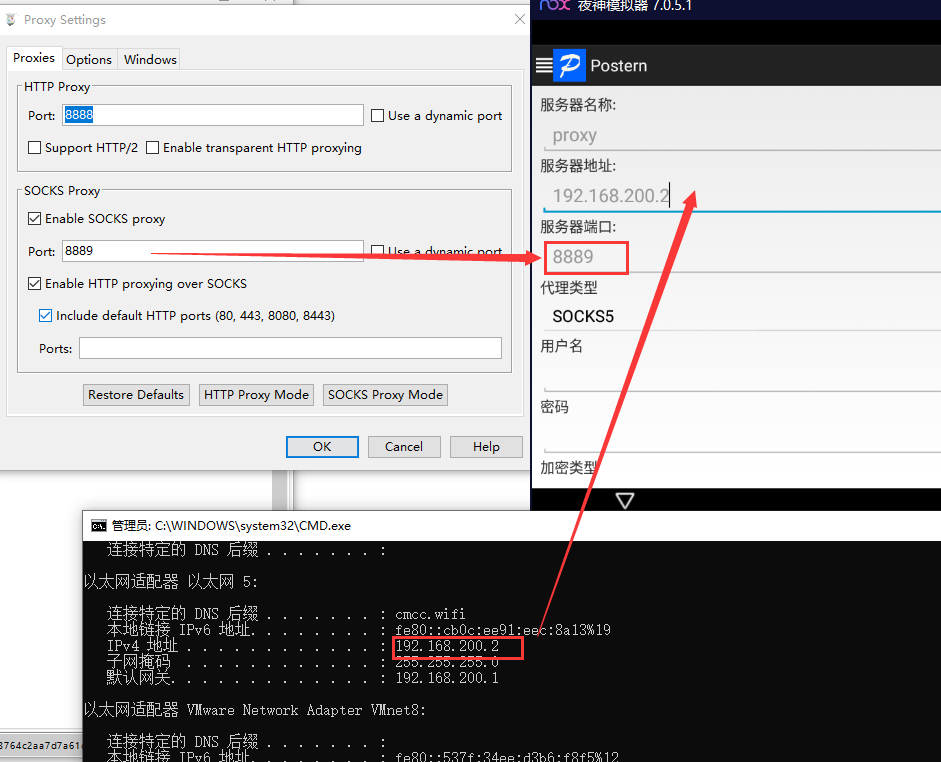Confirm settings with the OK button
This screenshot has height=762, width=941.
pos(322,447)
